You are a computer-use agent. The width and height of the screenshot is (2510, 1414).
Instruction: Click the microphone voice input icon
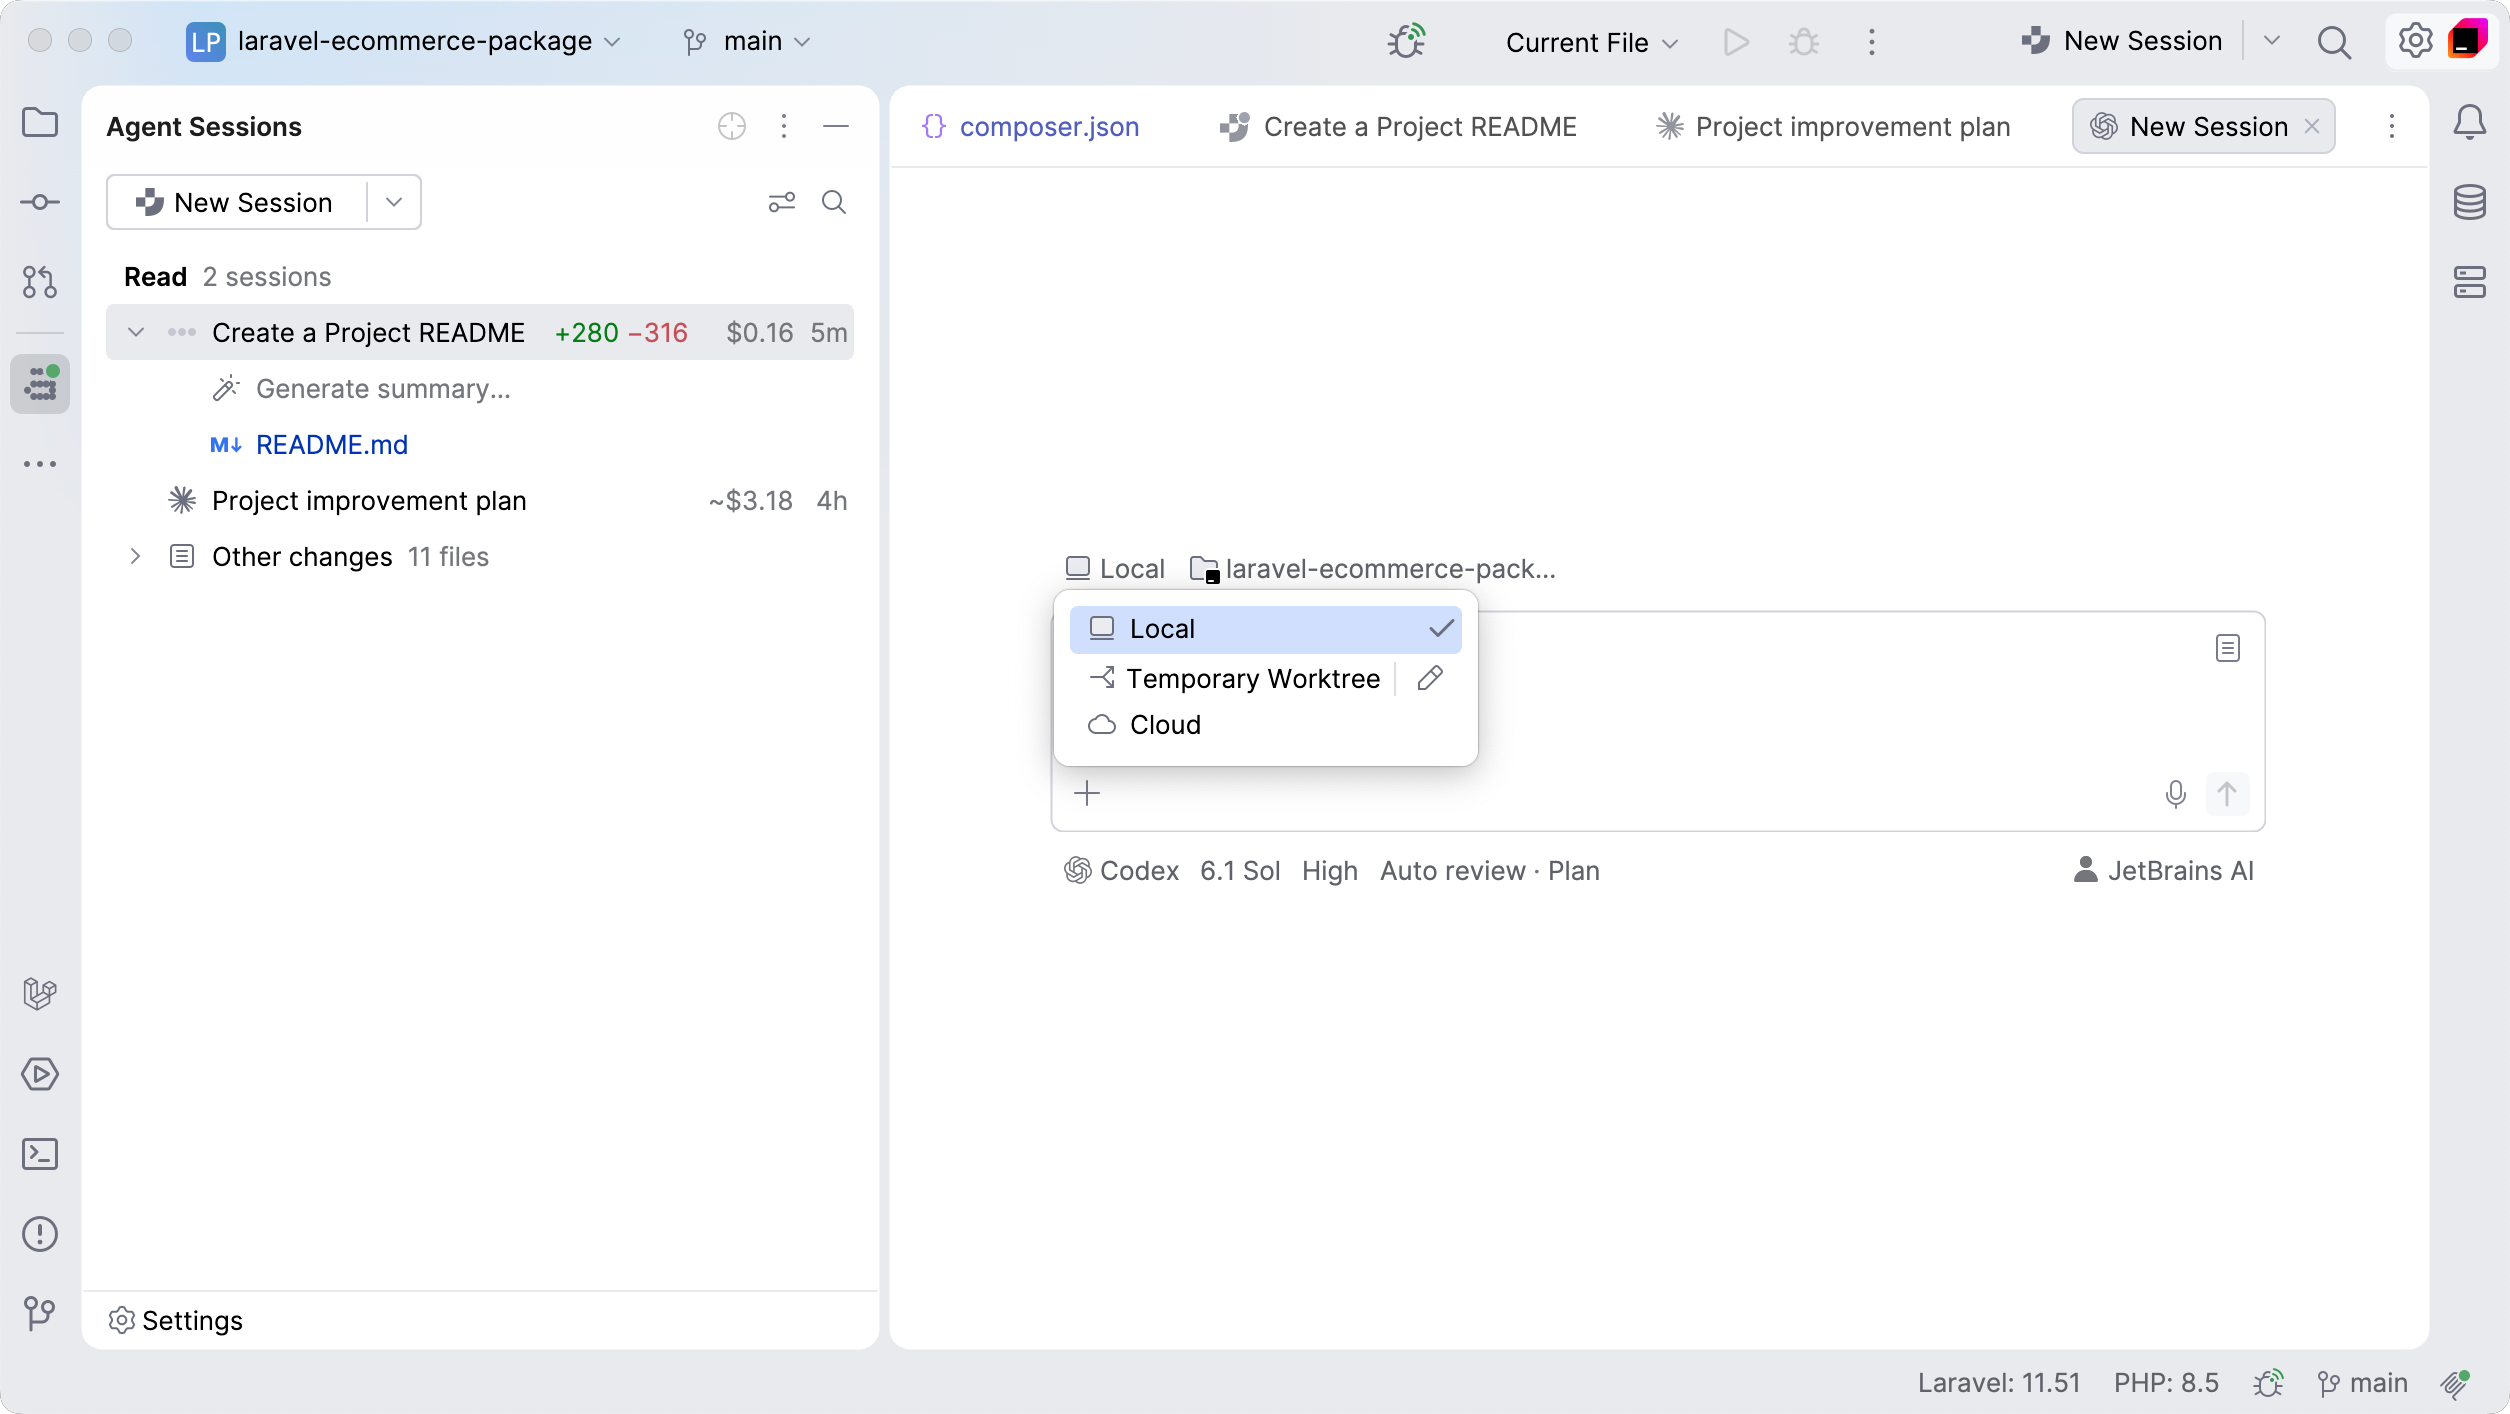point(2175,794)
